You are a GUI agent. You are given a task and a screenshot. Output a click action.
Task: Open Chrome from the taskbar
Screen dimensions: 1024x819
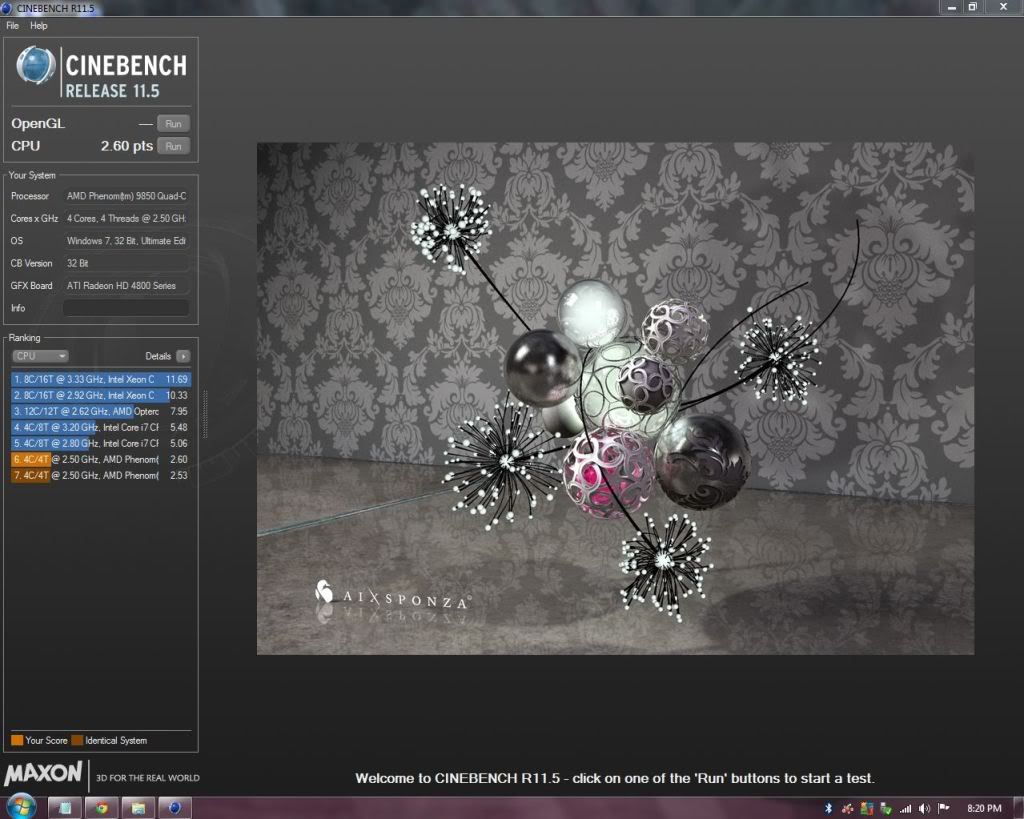[101, 808]
